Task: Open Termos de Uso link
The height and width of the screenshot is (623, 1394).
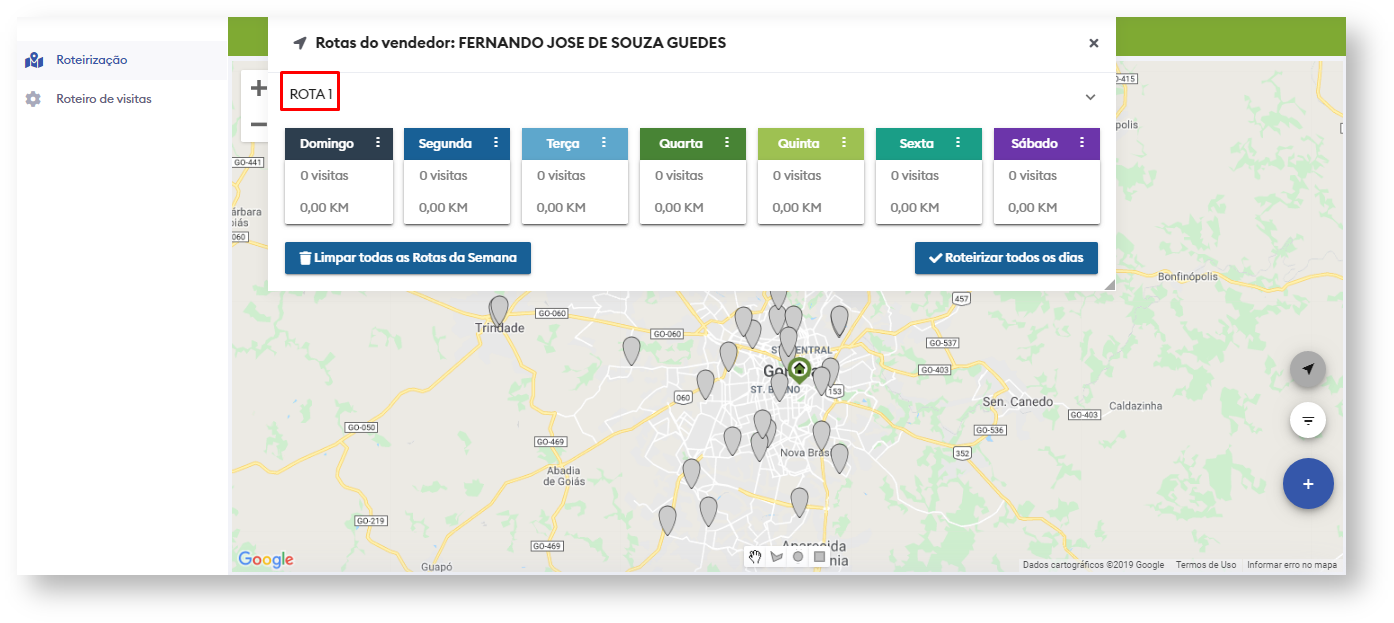Action: coord(1206,565)
